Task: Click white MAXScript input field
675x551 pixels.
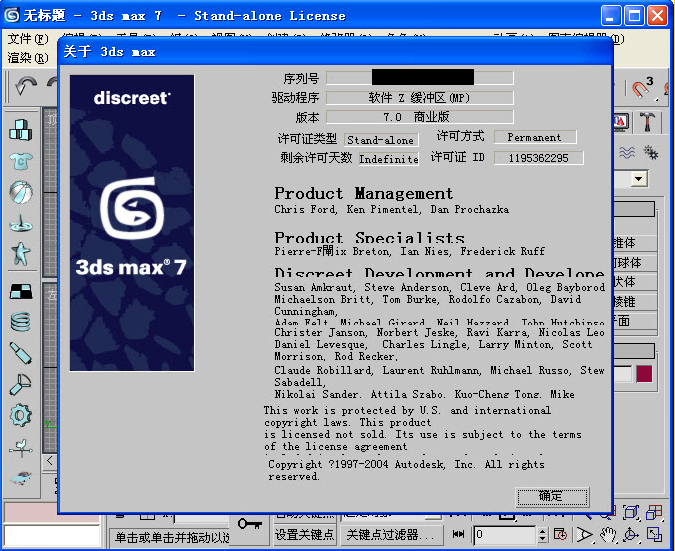Action: click(52, 536)
